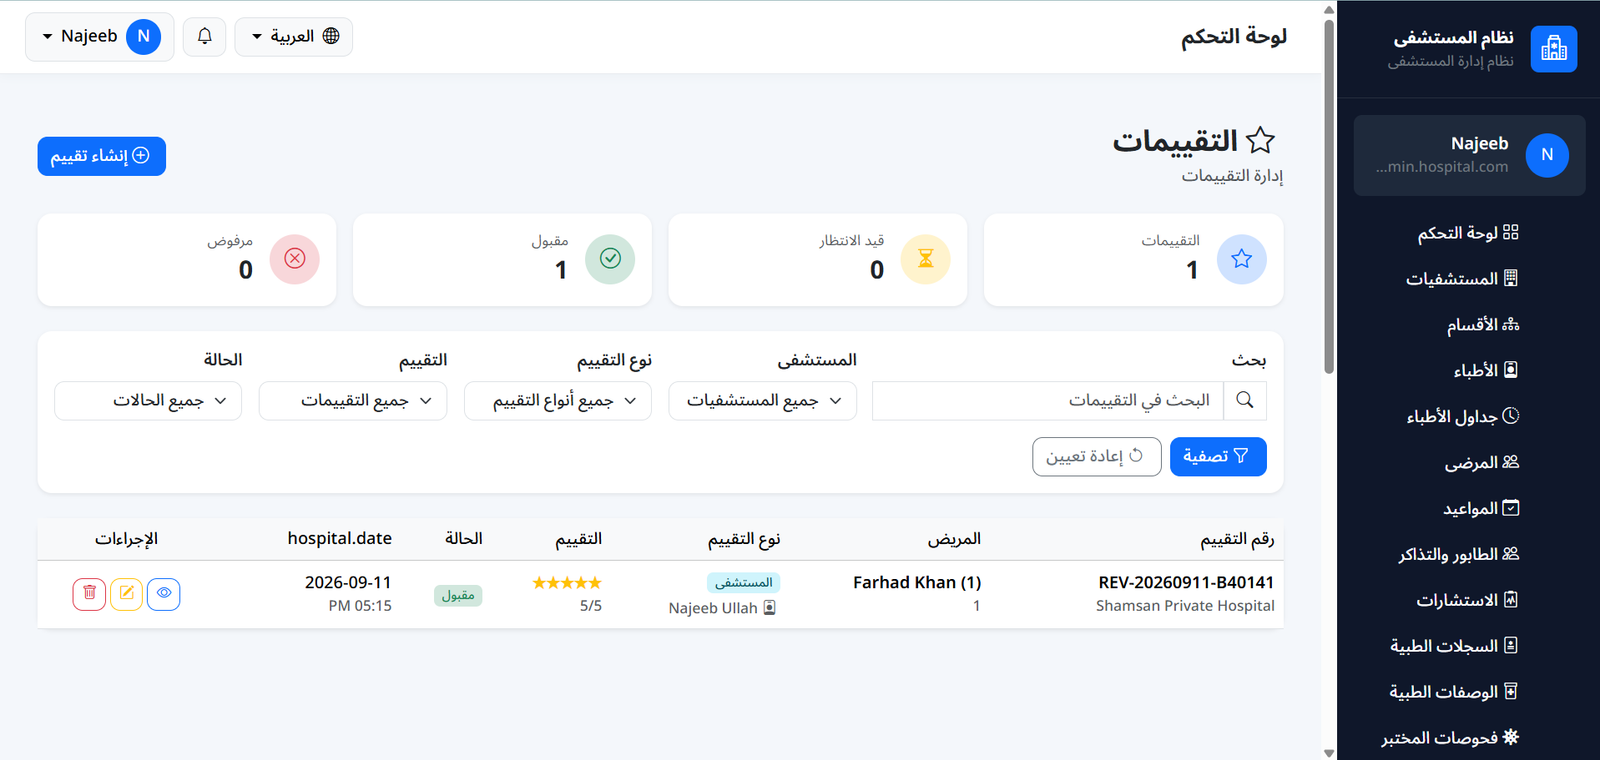Screen dimensions: 1600x760
Task: Click the hourglass icon on قيد الانتظار card
Action: (926, 259)
